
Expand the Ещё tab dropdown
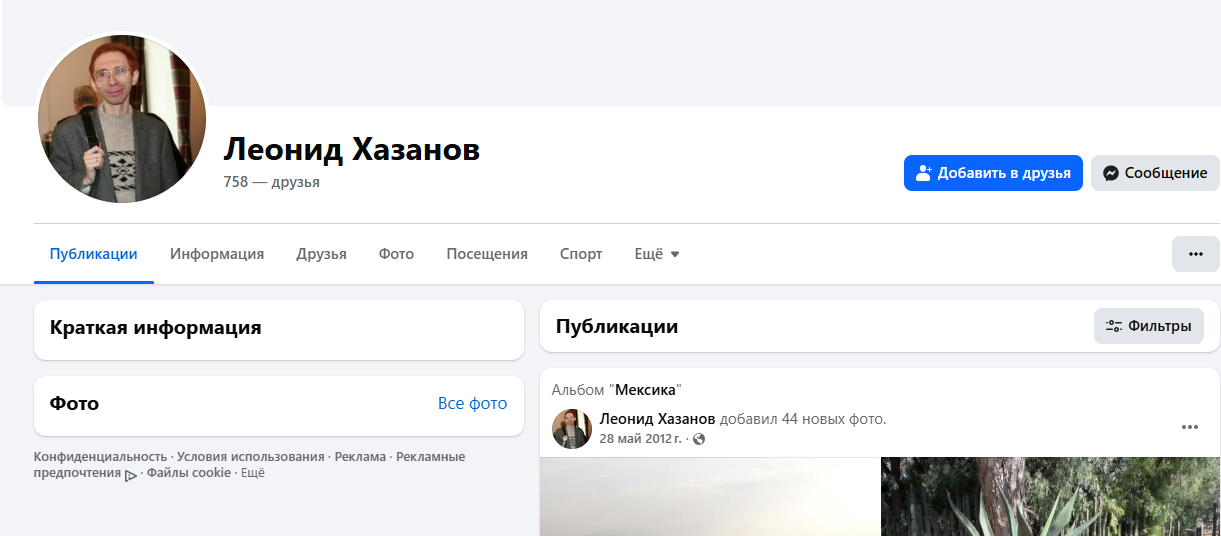(657, 254)
